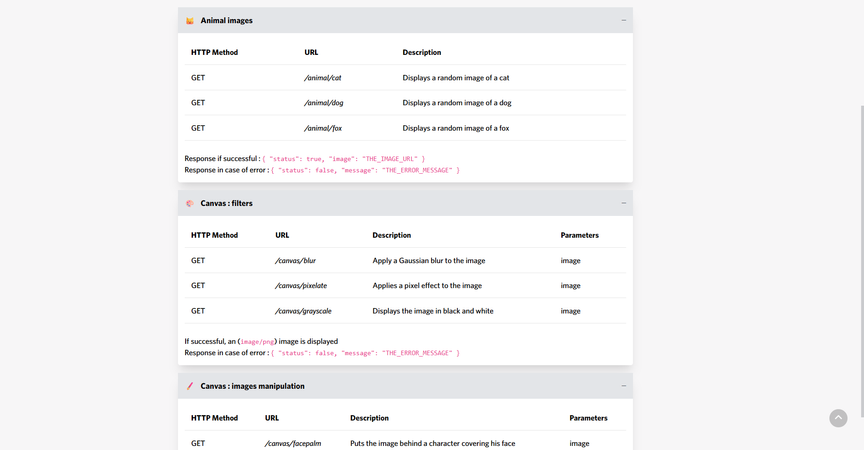Image resolution: width=864 pixels, height=450 pixels.
Task: Collapse the Canvas : images manipulation section
Action: (x=624, y=386)
